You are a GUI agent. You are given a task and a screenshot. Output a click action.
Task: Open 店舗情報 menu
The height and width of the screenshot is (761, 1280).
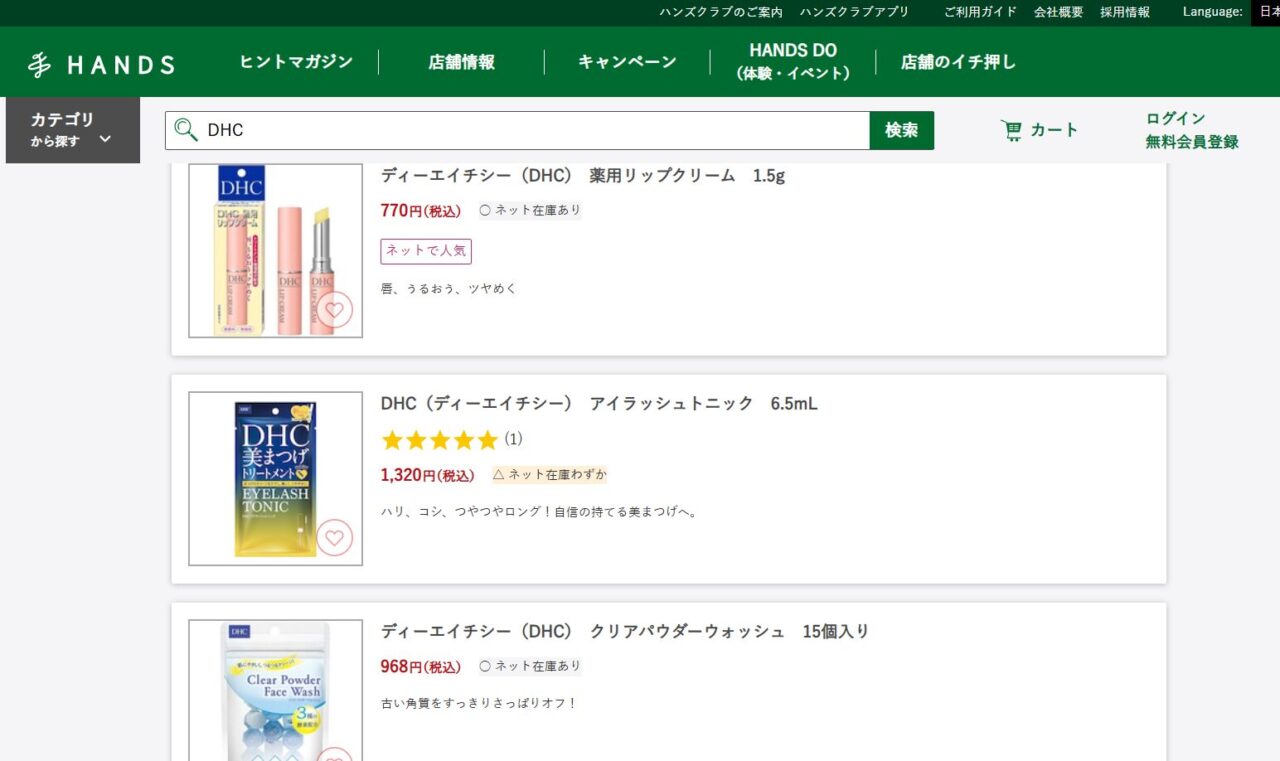(x=461, y=62)
